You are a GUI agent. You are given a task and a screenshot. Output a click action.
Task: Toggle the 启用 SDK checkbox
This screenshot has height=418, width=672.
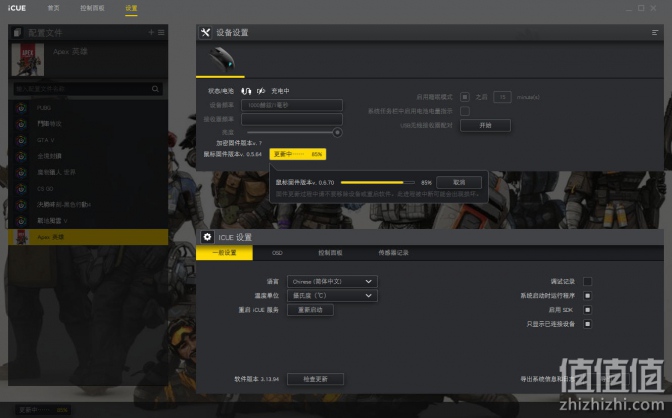588,310
